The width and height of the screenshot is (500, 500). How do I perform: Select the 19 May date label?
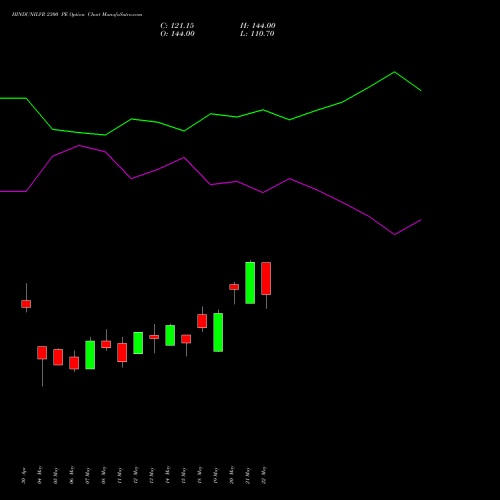click(x=216, y=475)
